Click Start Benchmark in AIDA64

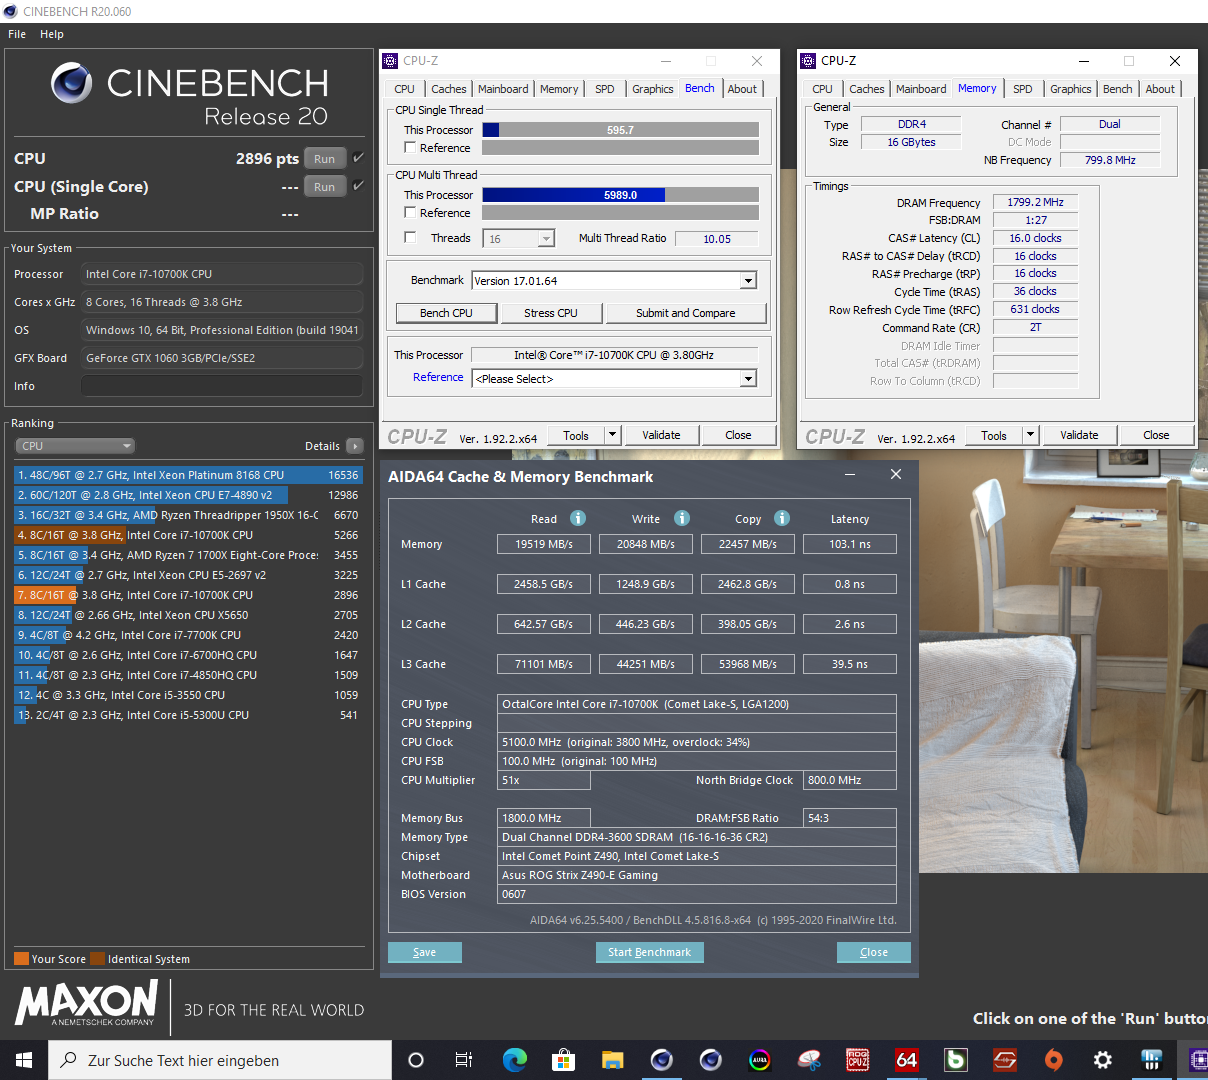tap(650, 952)
